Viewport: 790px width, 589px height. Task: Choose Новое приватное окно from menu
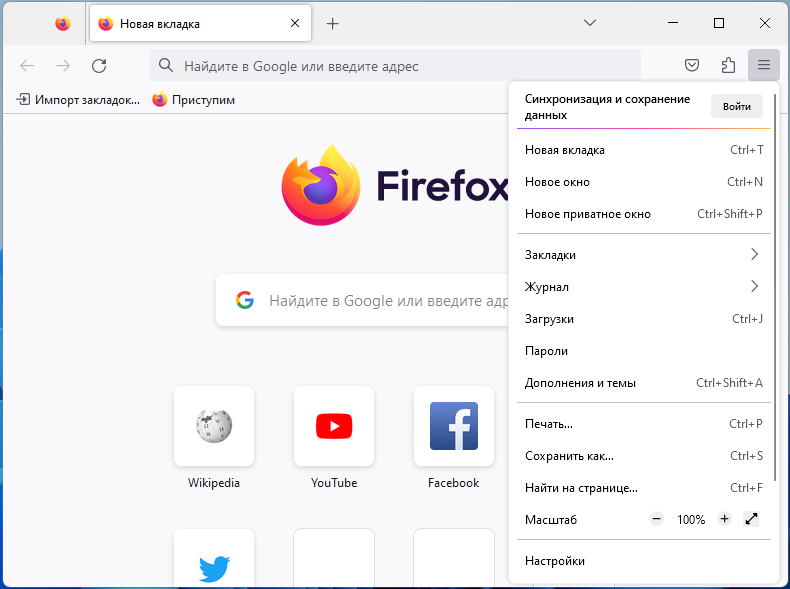[x=644, y=214]
